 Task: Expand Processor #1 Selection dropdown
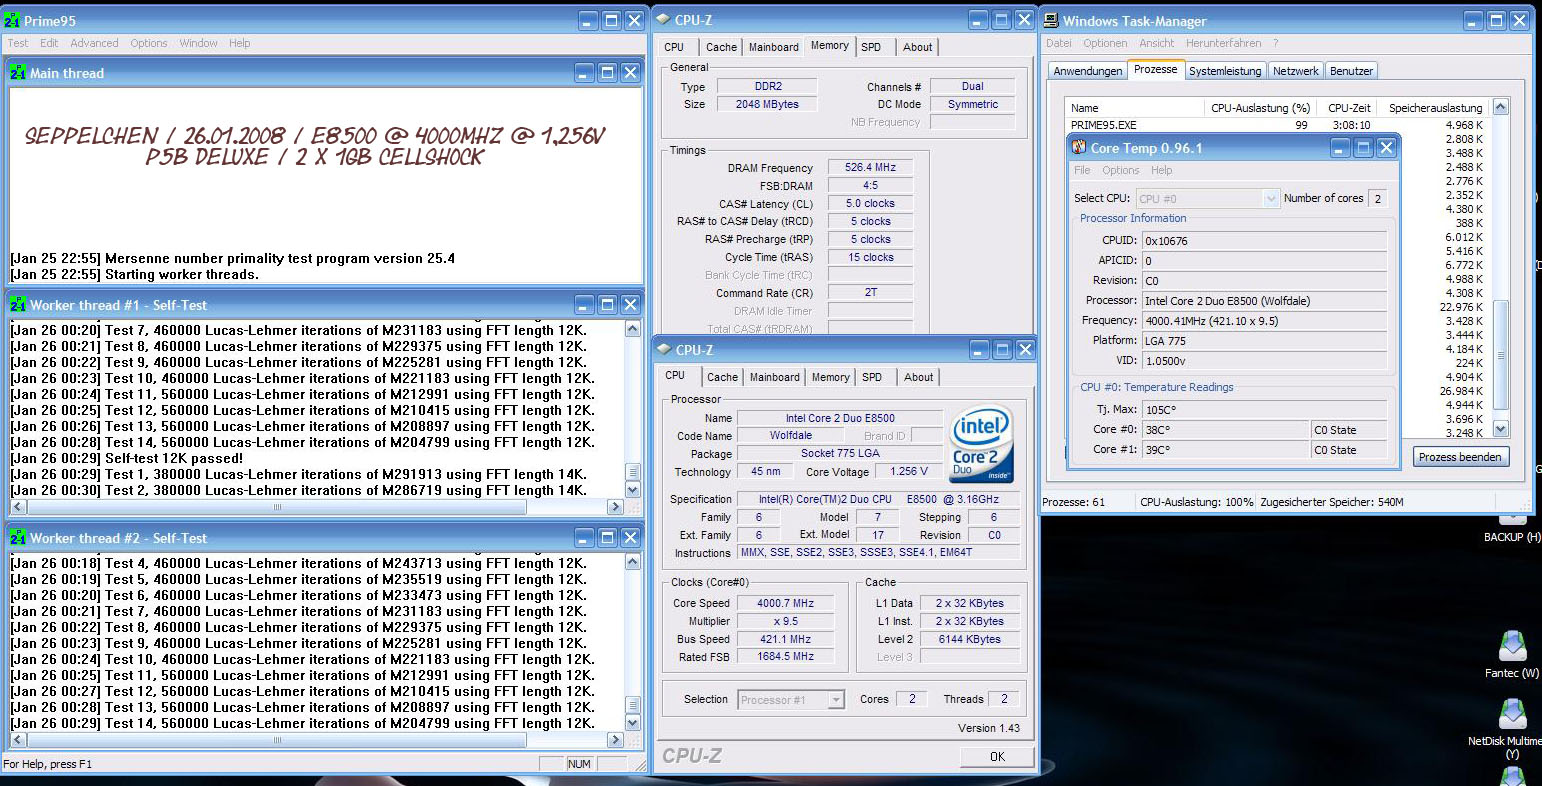[x=835, y=700]
